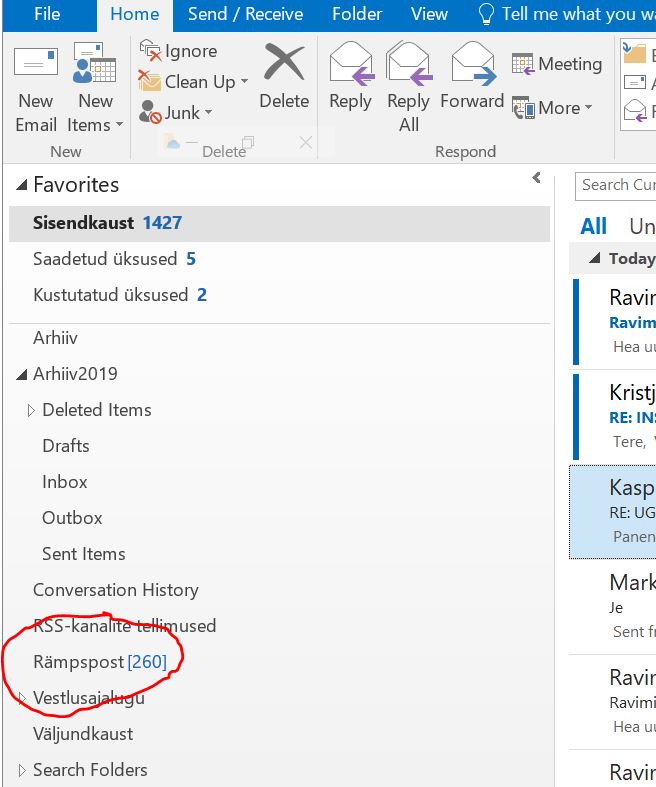Open the Mark message with subject Je
This screenshot has height=787, width=656.
click(613, 607)
